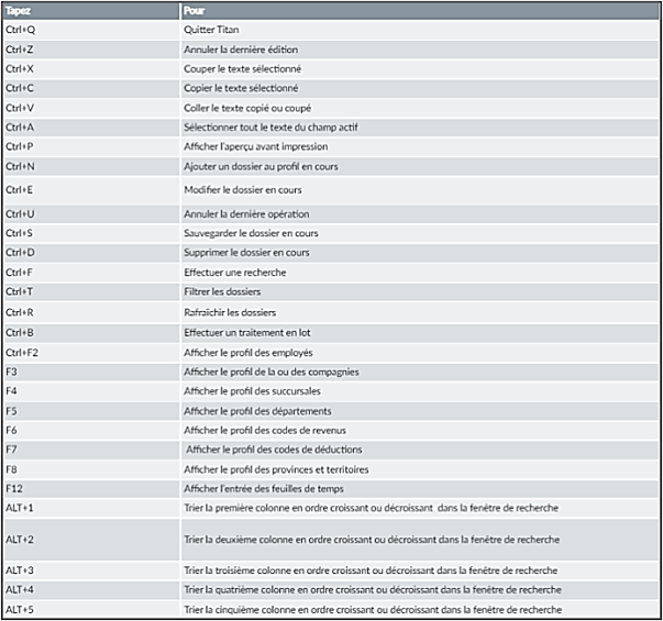The image size is (663, 621).
Task: Select the 'Ctrl+V' shortcut cell
Action: point(91,108)
